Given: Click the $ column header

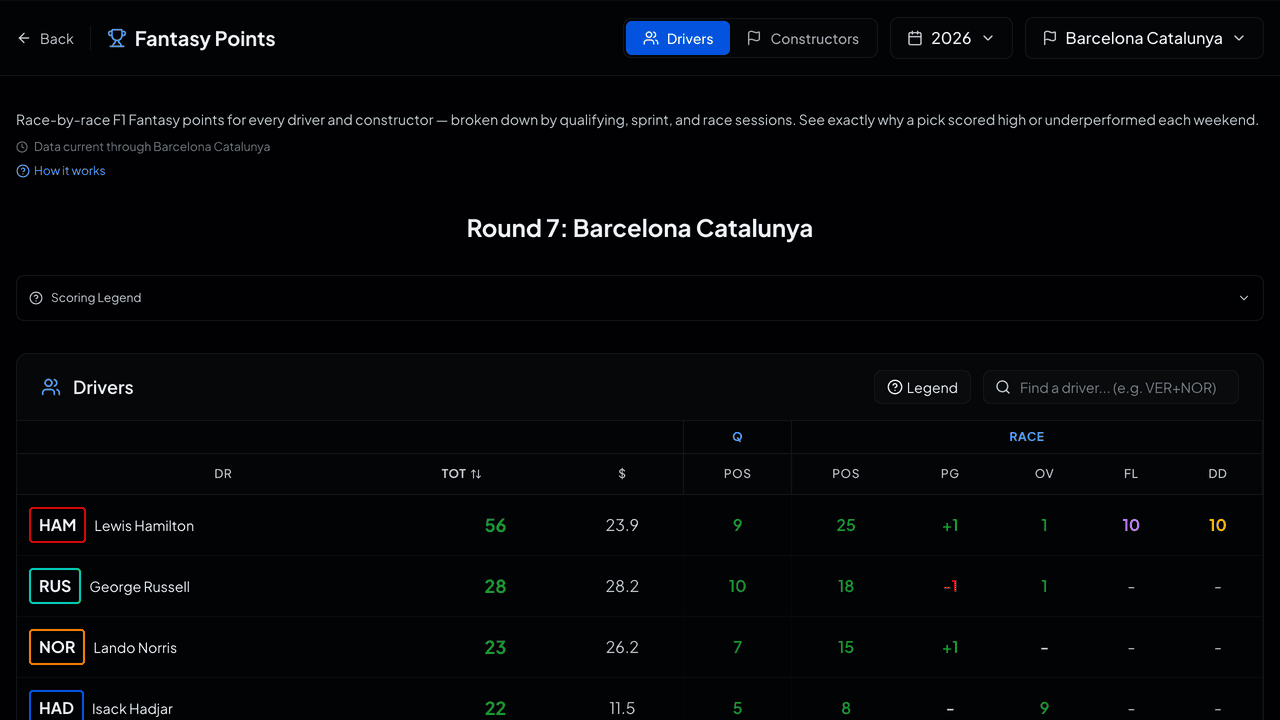Looking at the screenshot, I should (622, 474).
